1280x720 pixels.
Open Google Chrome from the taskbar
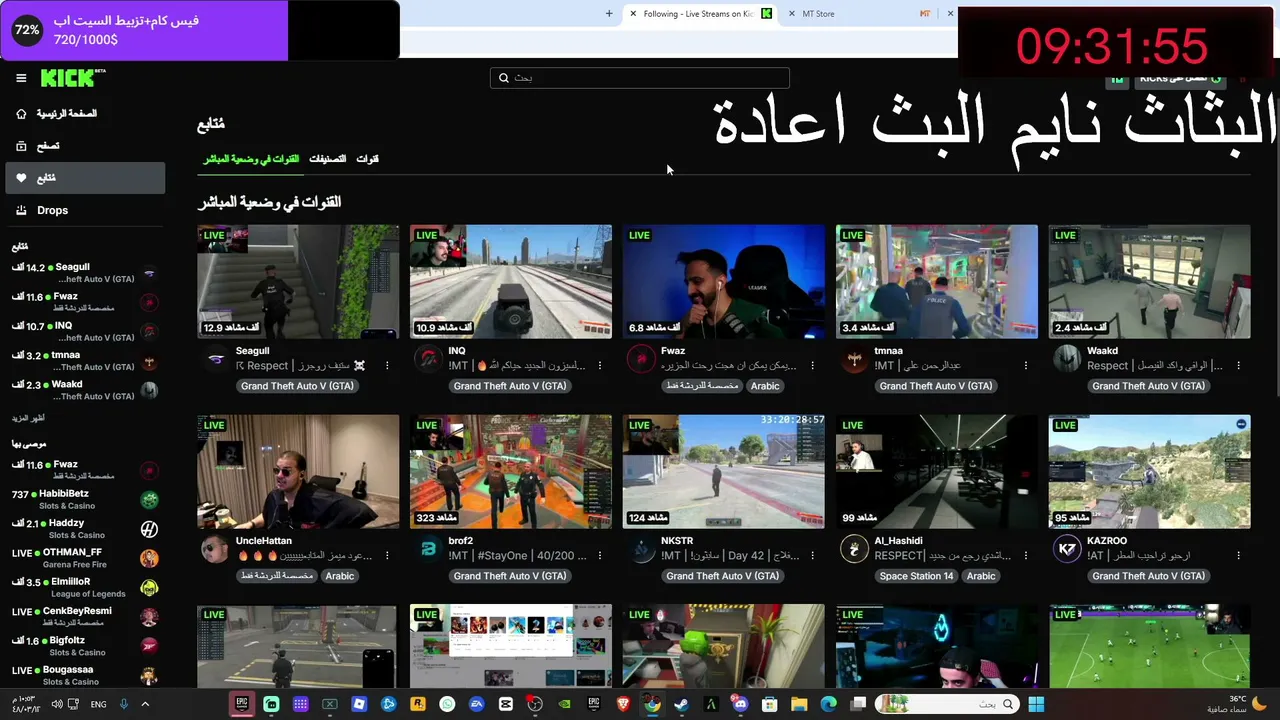652,704
